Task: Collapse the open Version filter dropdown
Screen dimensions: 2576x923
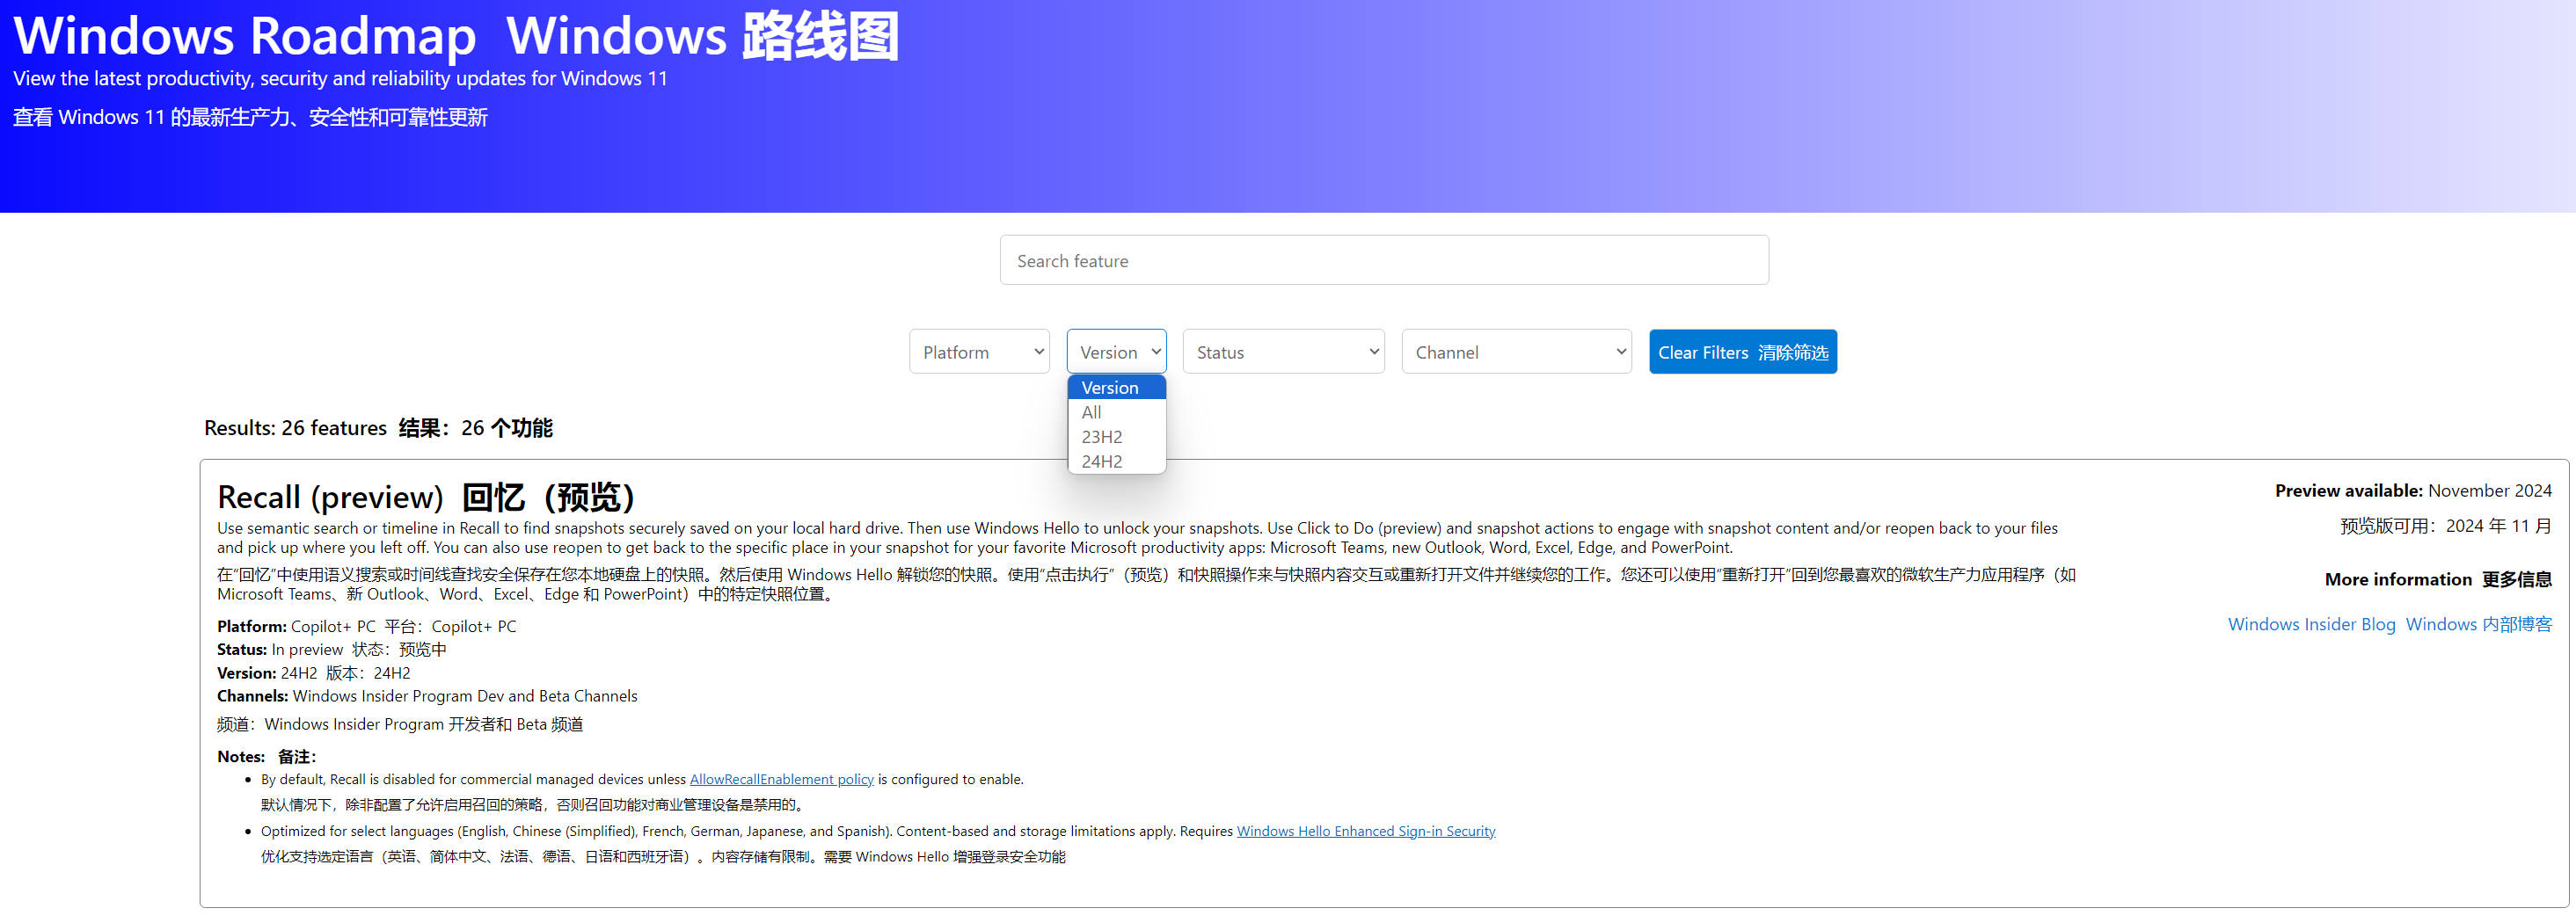Action: click(x=1115, y=352)
